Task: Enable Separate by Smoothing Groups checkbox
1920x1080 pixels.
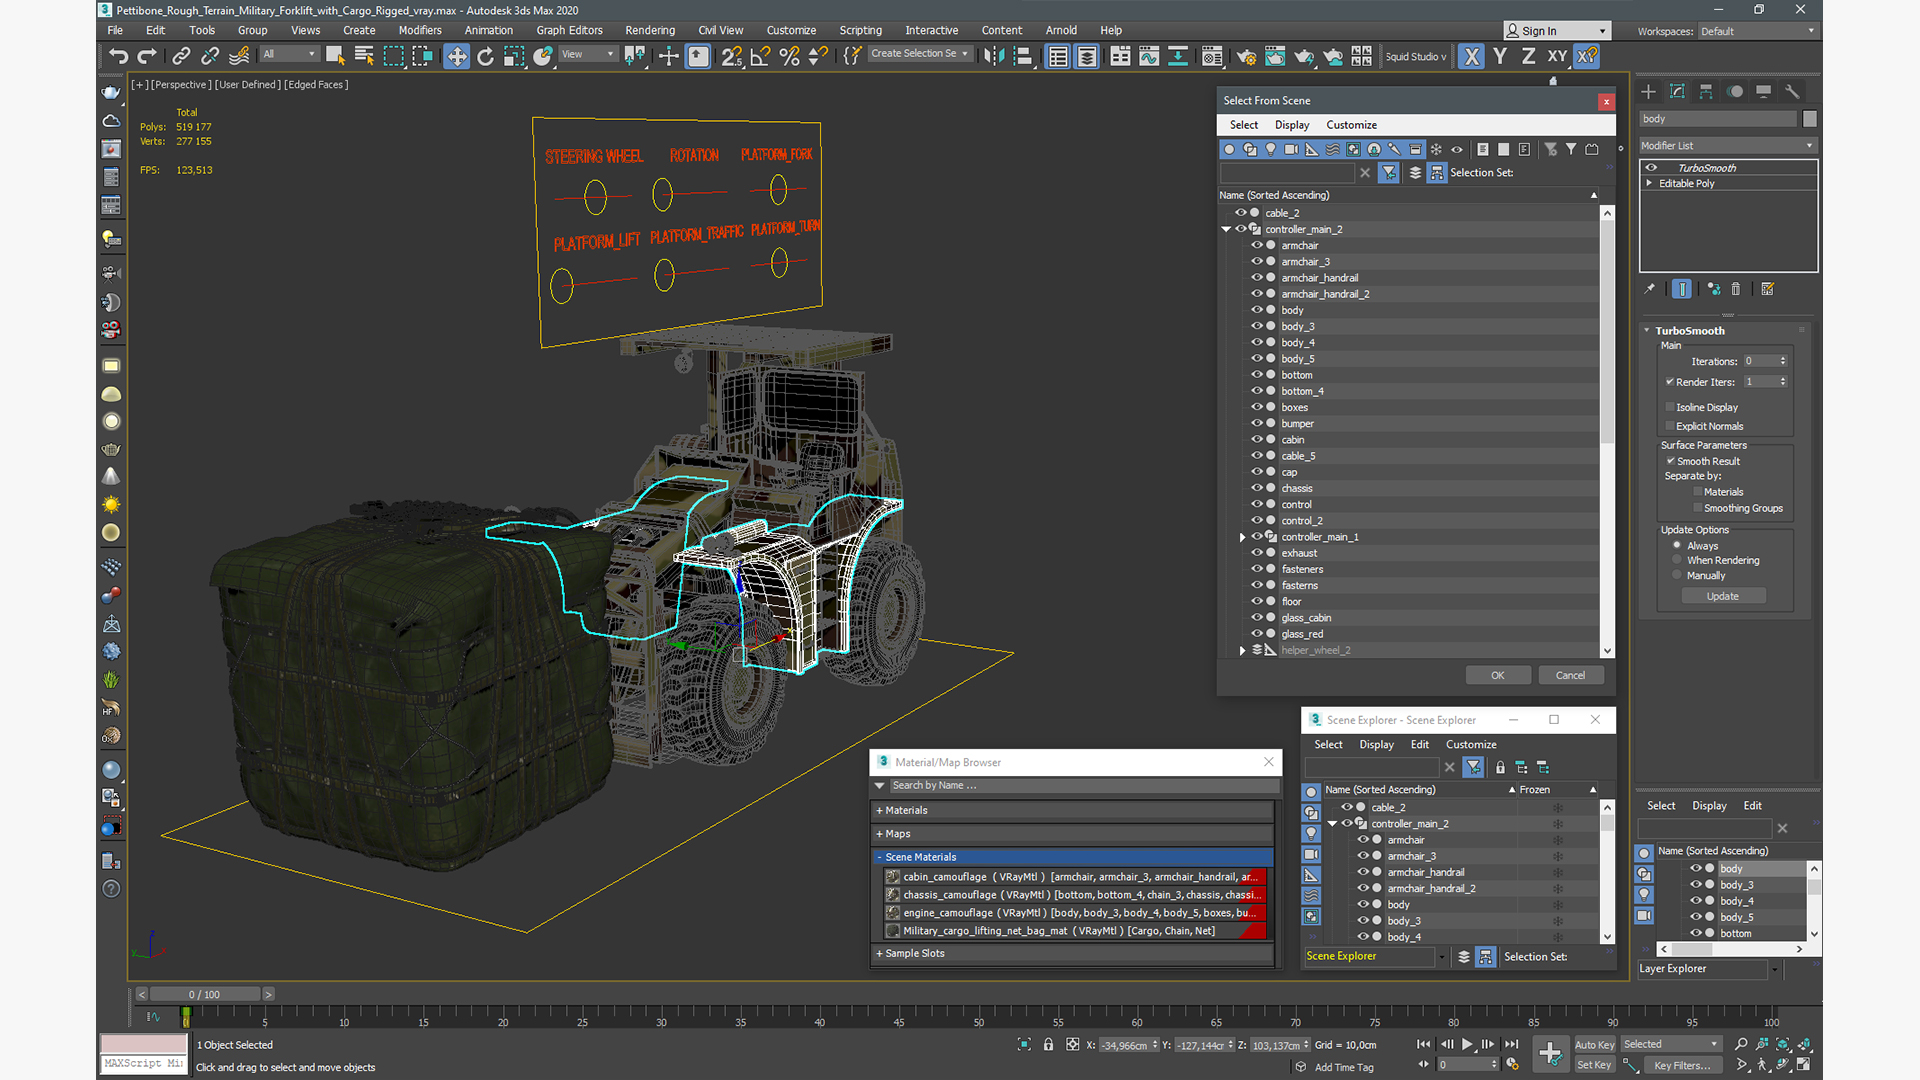Action: click(1698, 508)
